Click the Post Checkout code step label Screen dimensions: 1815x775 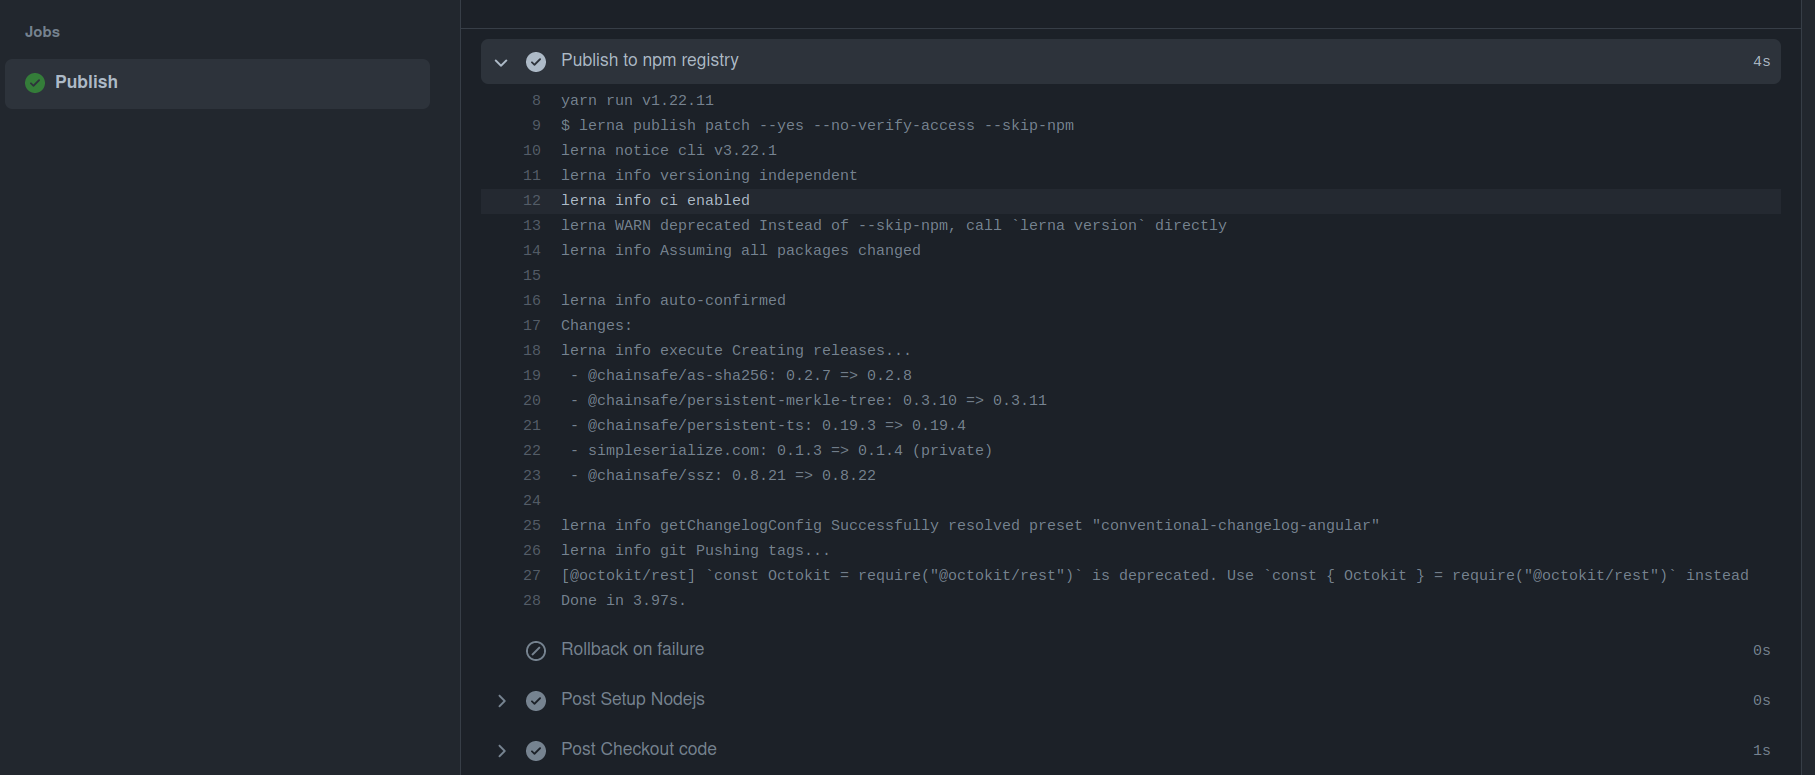pyautogui.click(x=638, y=749)
